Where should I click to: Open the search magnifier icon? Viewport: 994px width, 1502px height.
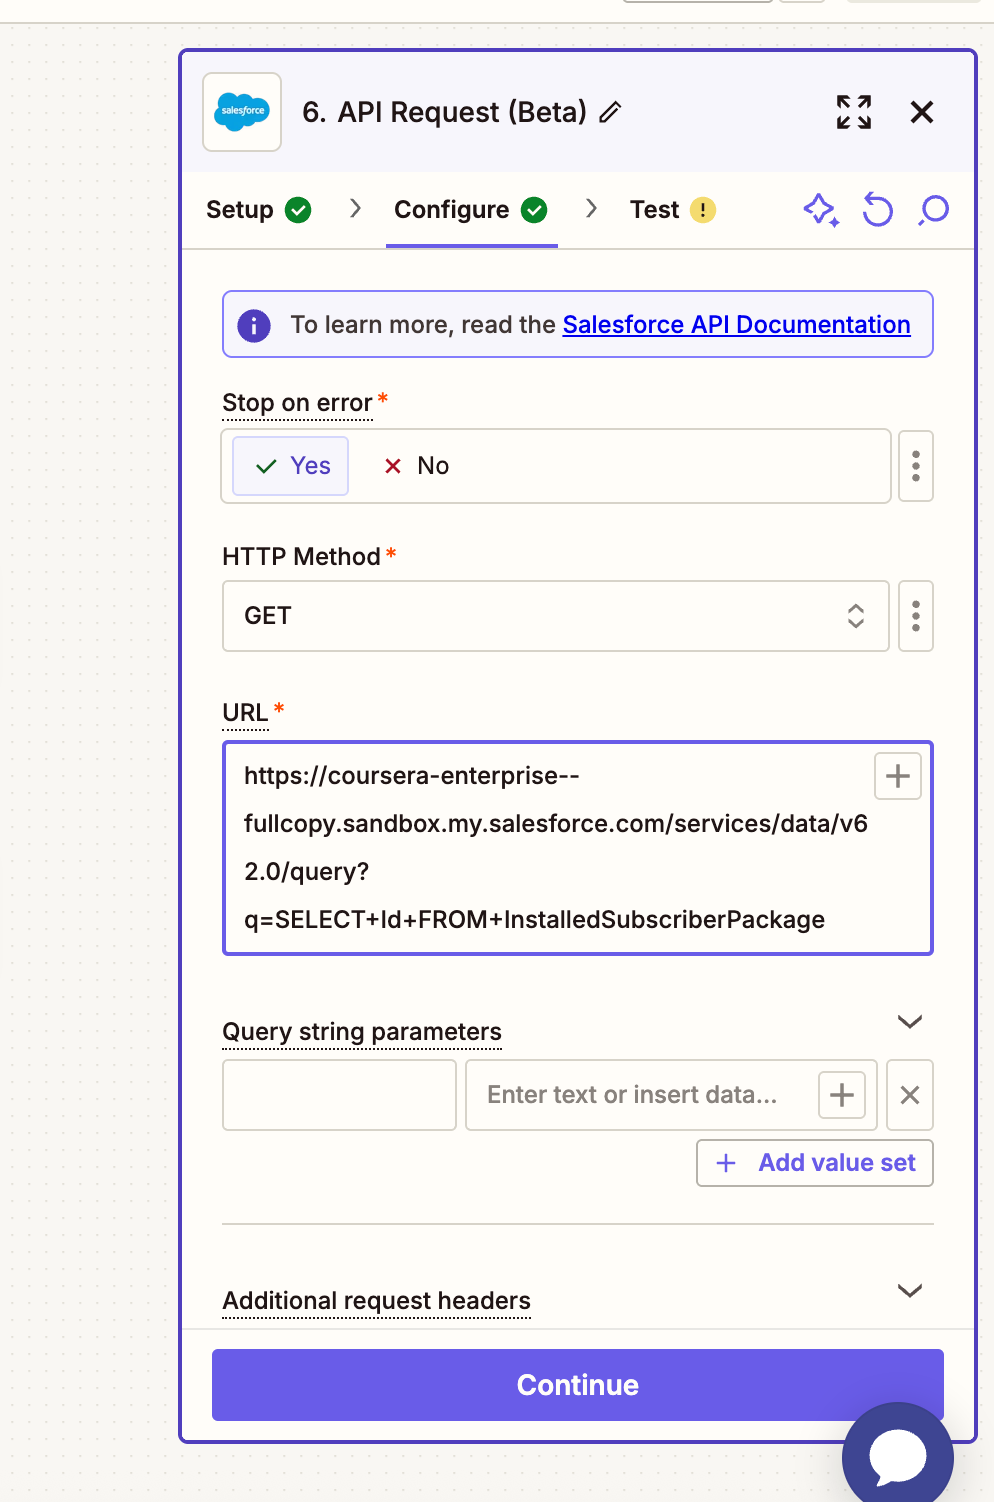coord(933,210)
